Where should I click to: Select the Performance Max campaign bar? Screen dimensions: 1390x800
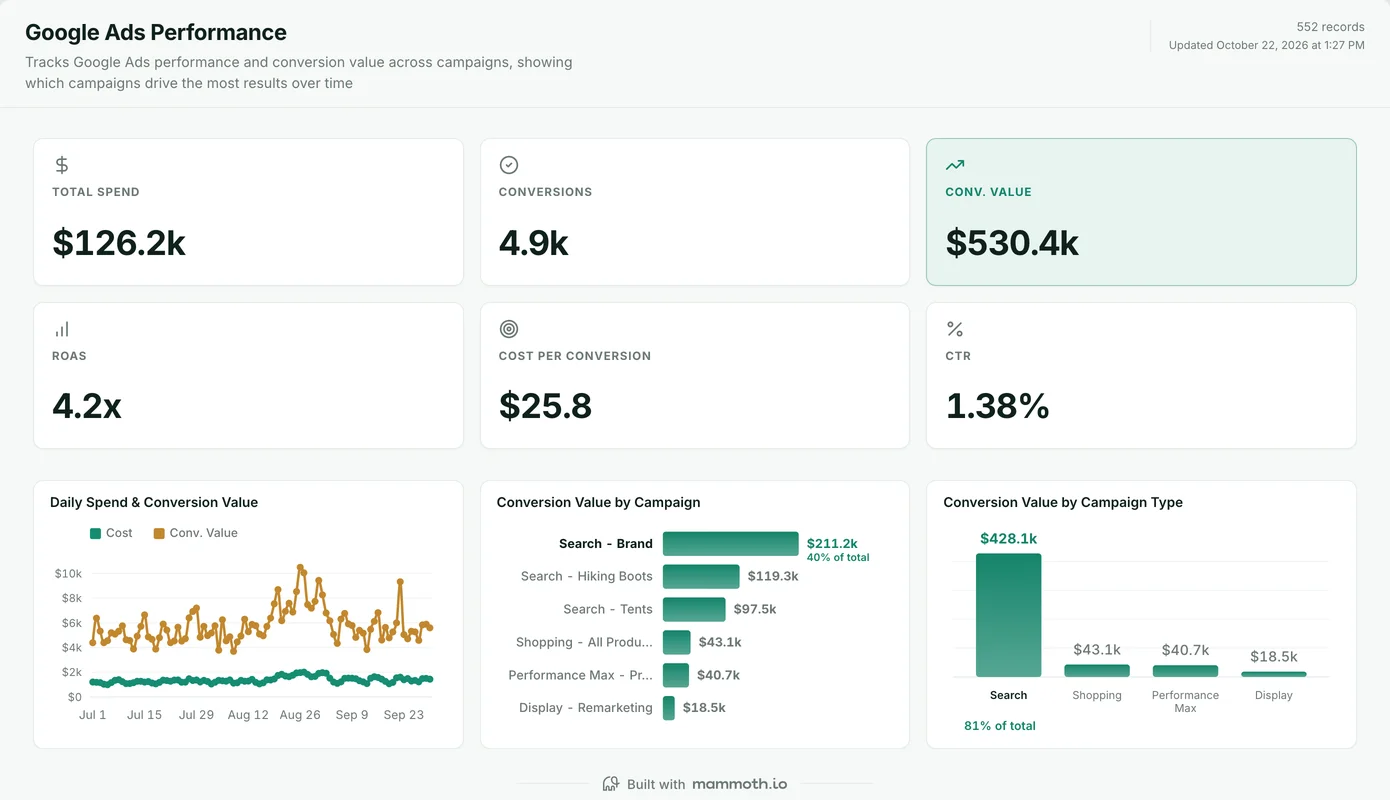(x=676, y=675)
